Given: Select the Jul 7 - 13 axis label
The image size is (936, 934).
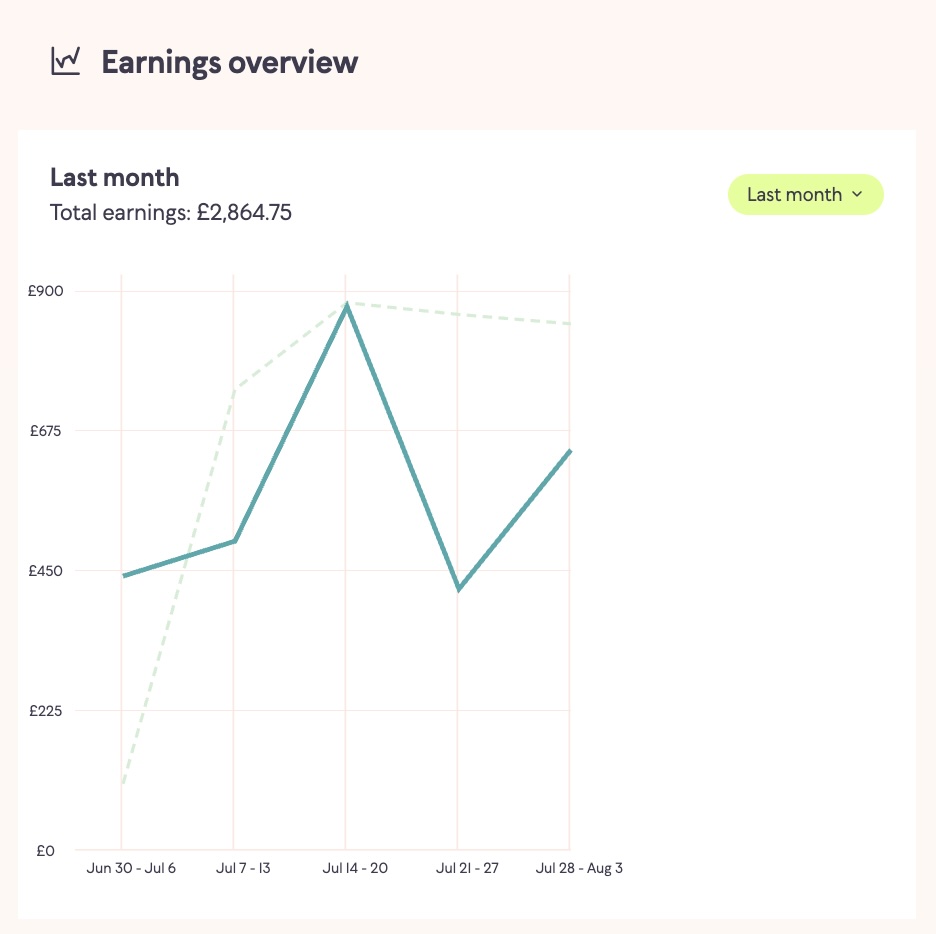Looking at the screenshot, I should (243, 868).
